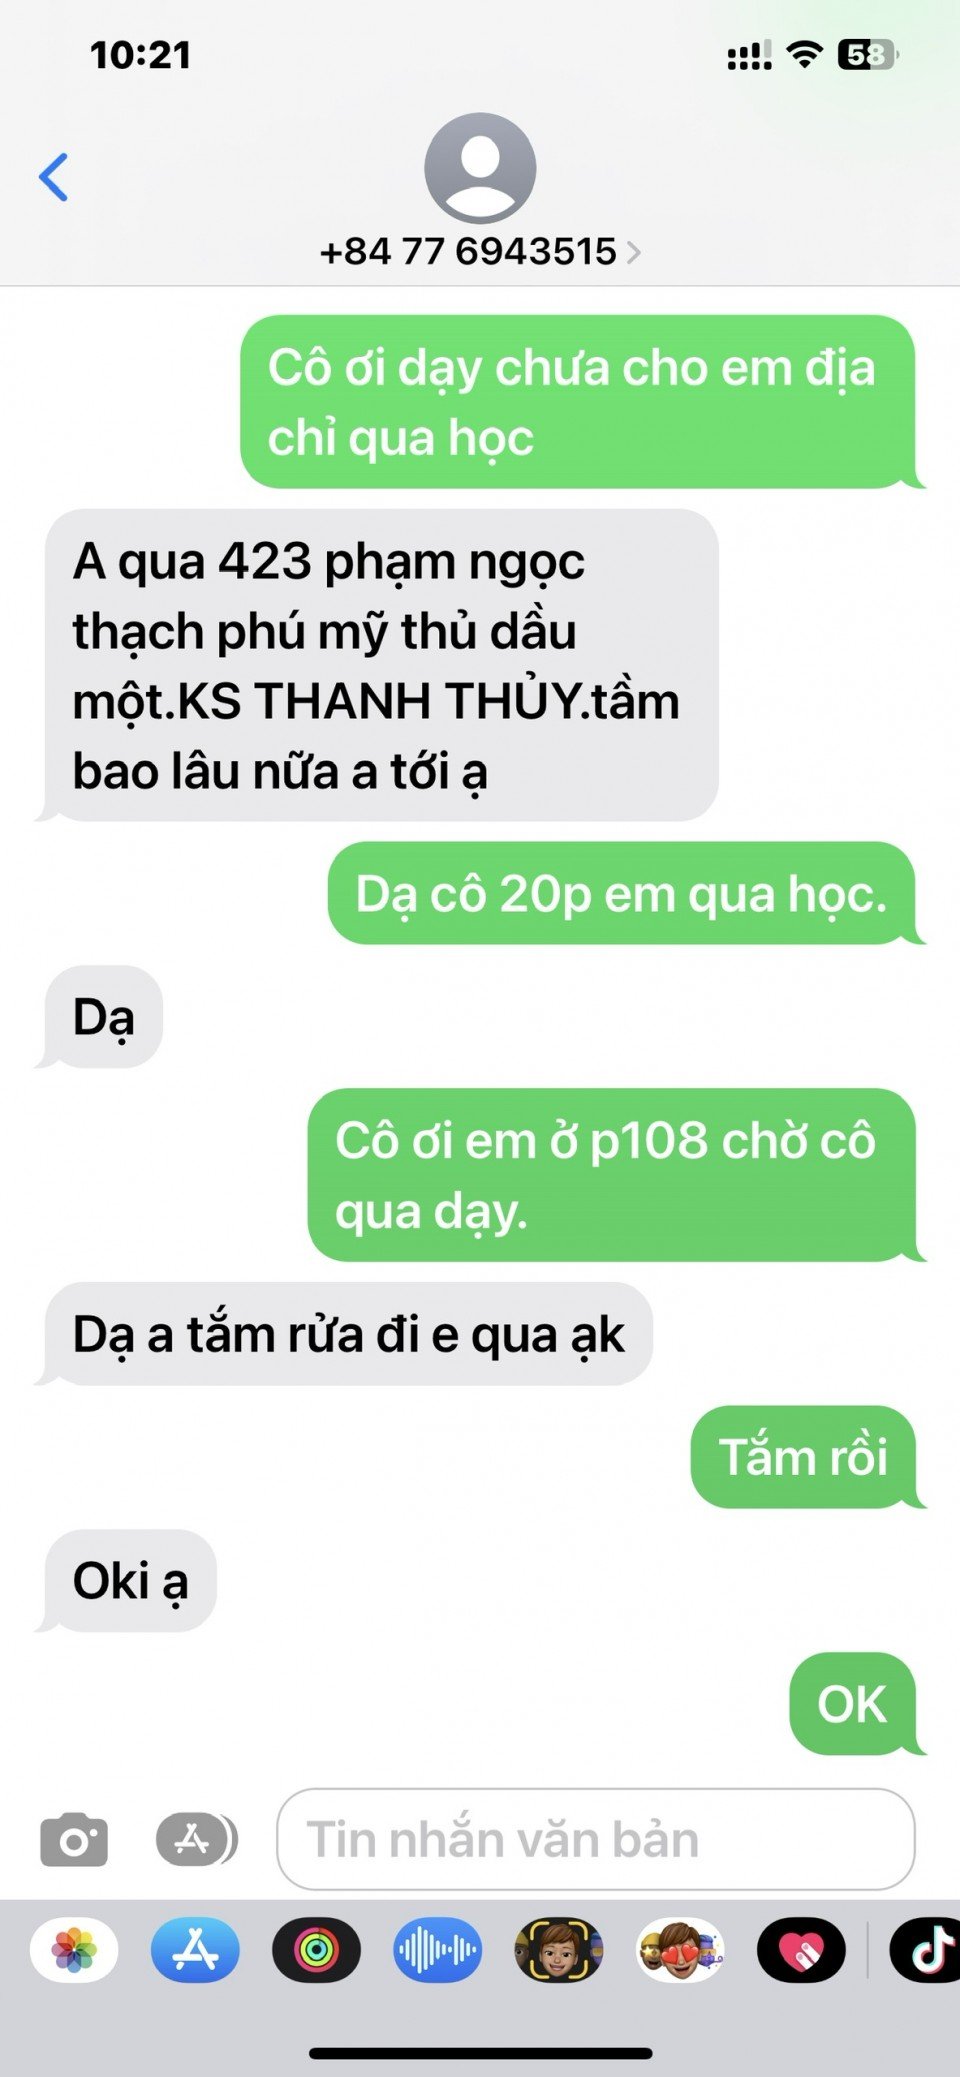Open the audio message waveform icon
Screen dimensions: 960x2077
tap(437, 1950)
